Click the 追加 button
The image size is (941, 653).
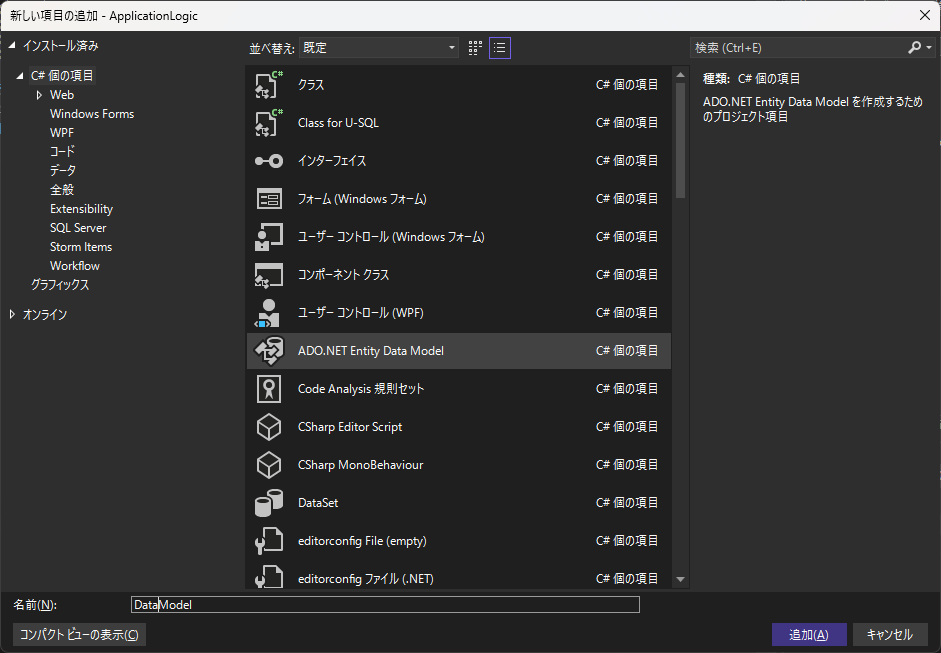(x=808, y=634)
